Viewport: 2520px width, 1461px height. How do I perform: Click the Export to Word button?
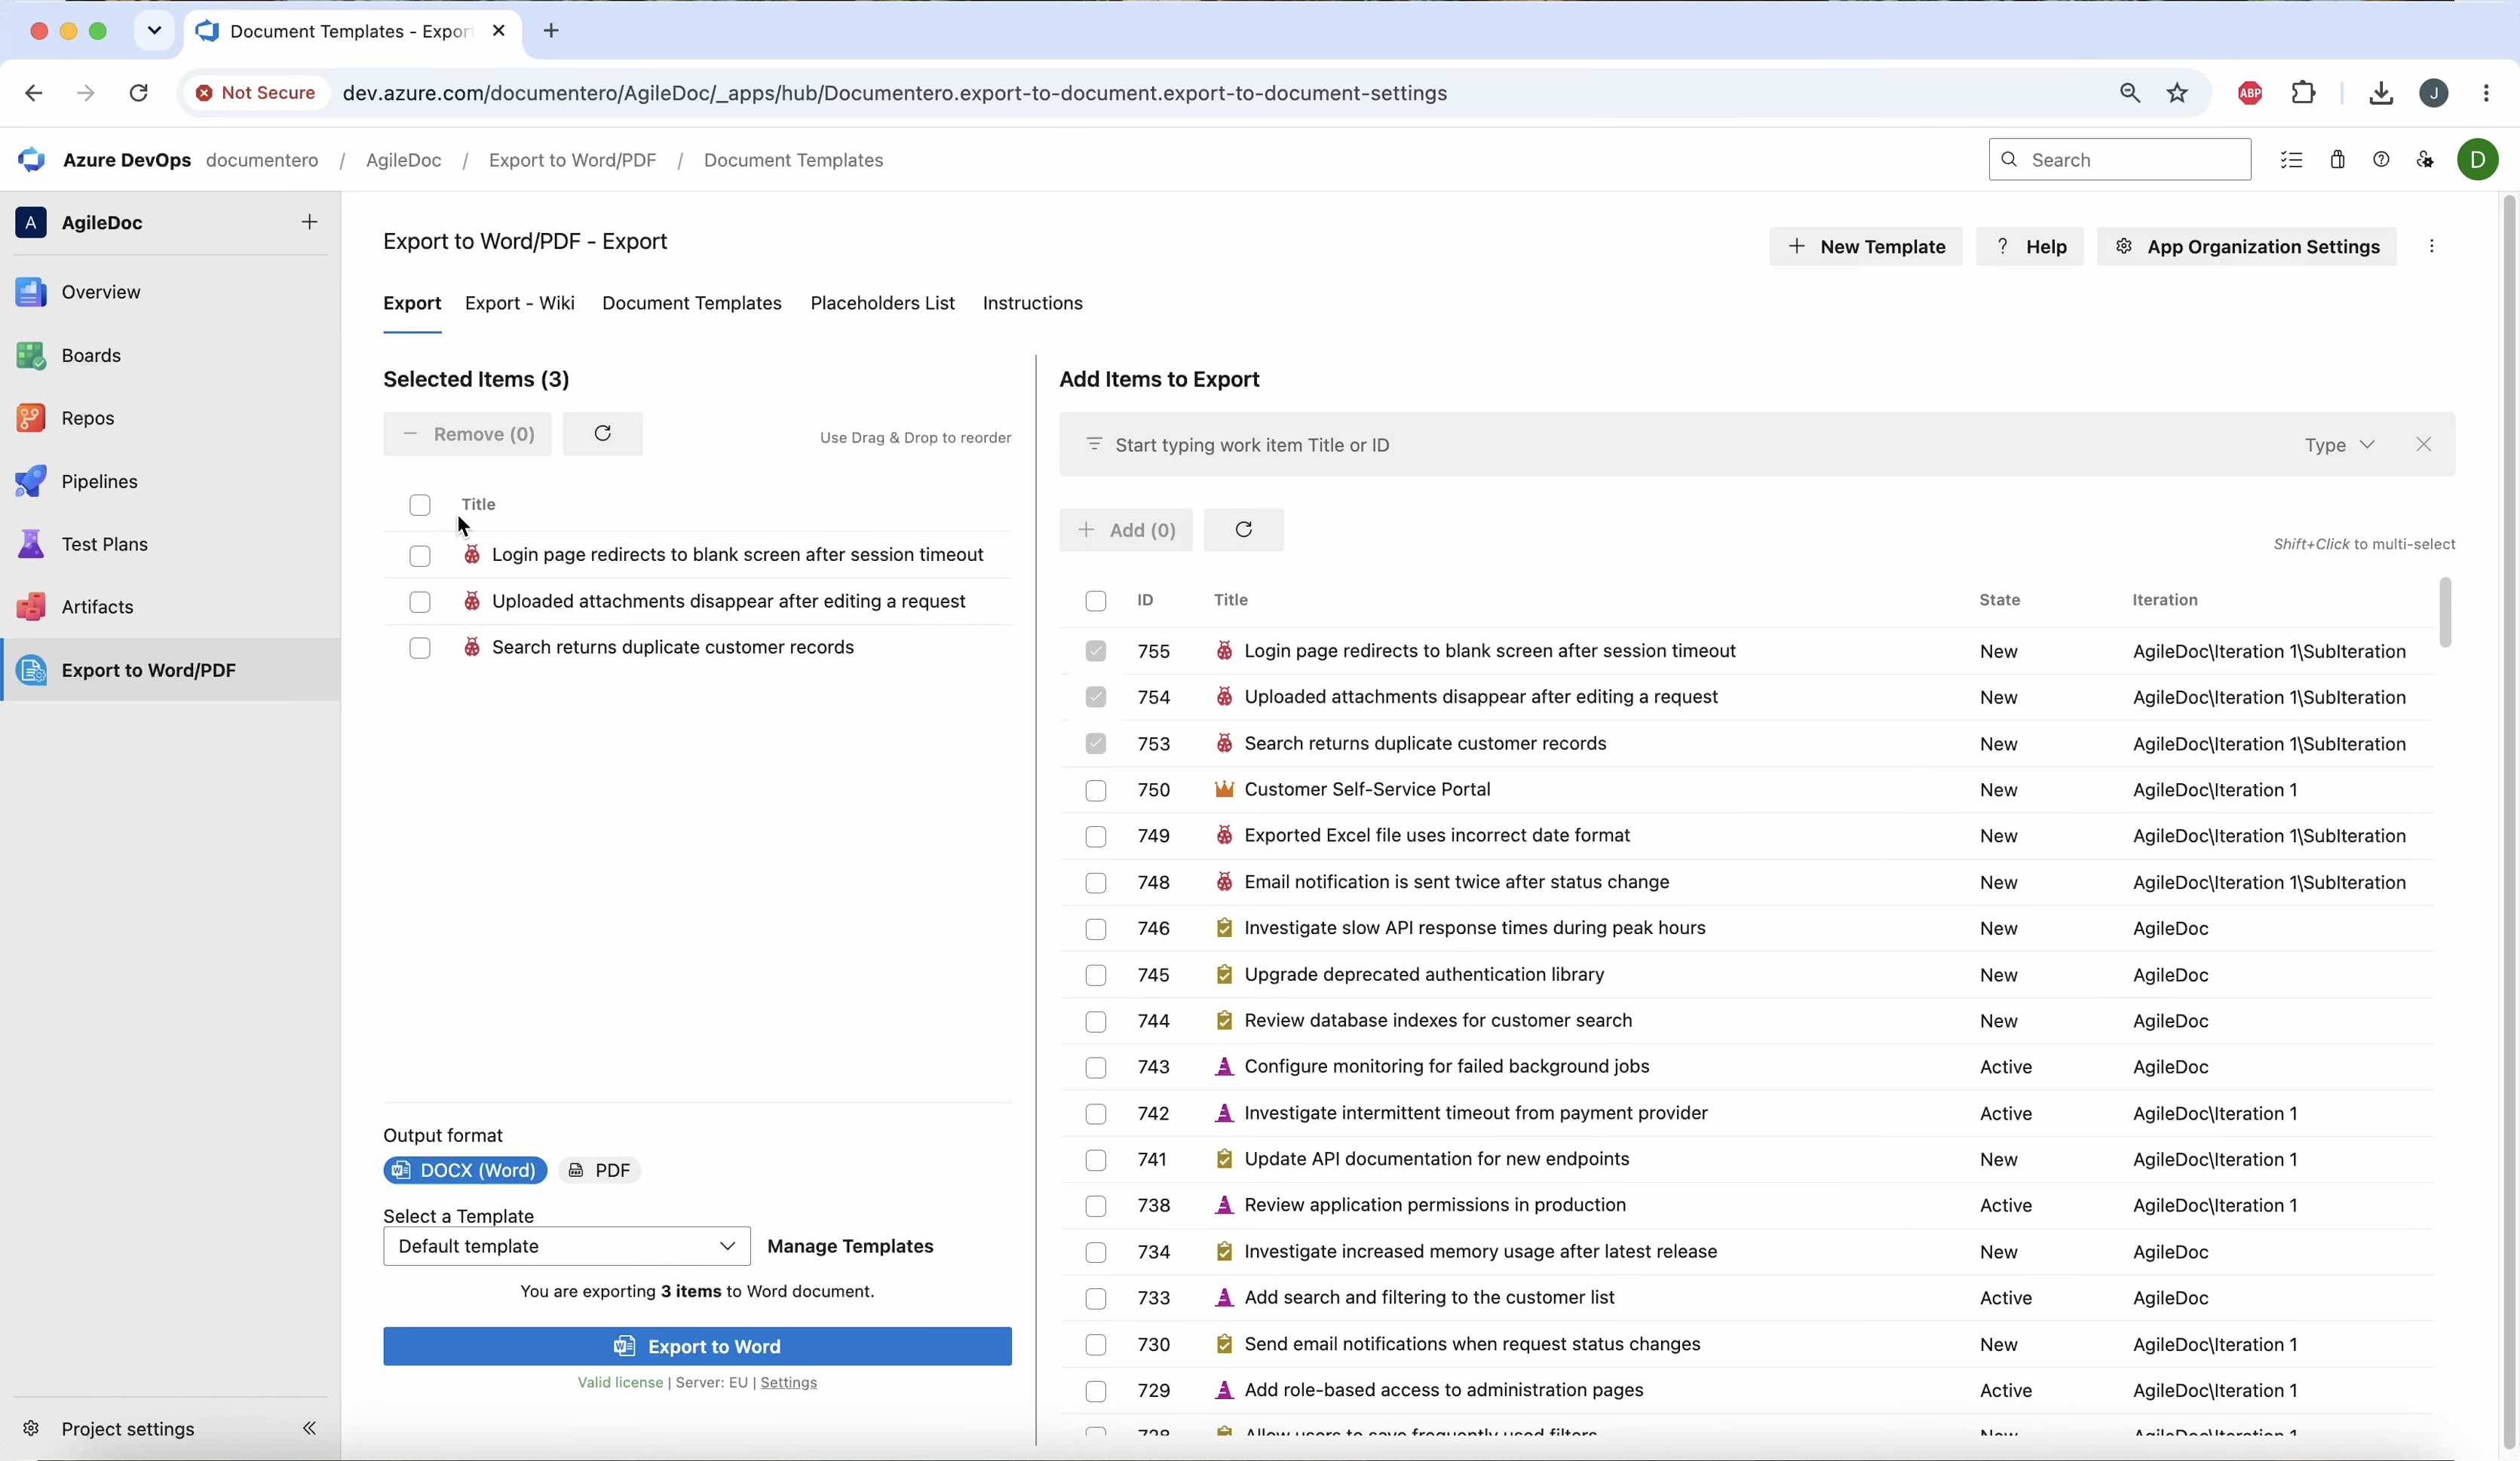pyautogui.click(x=697, y=1346)
